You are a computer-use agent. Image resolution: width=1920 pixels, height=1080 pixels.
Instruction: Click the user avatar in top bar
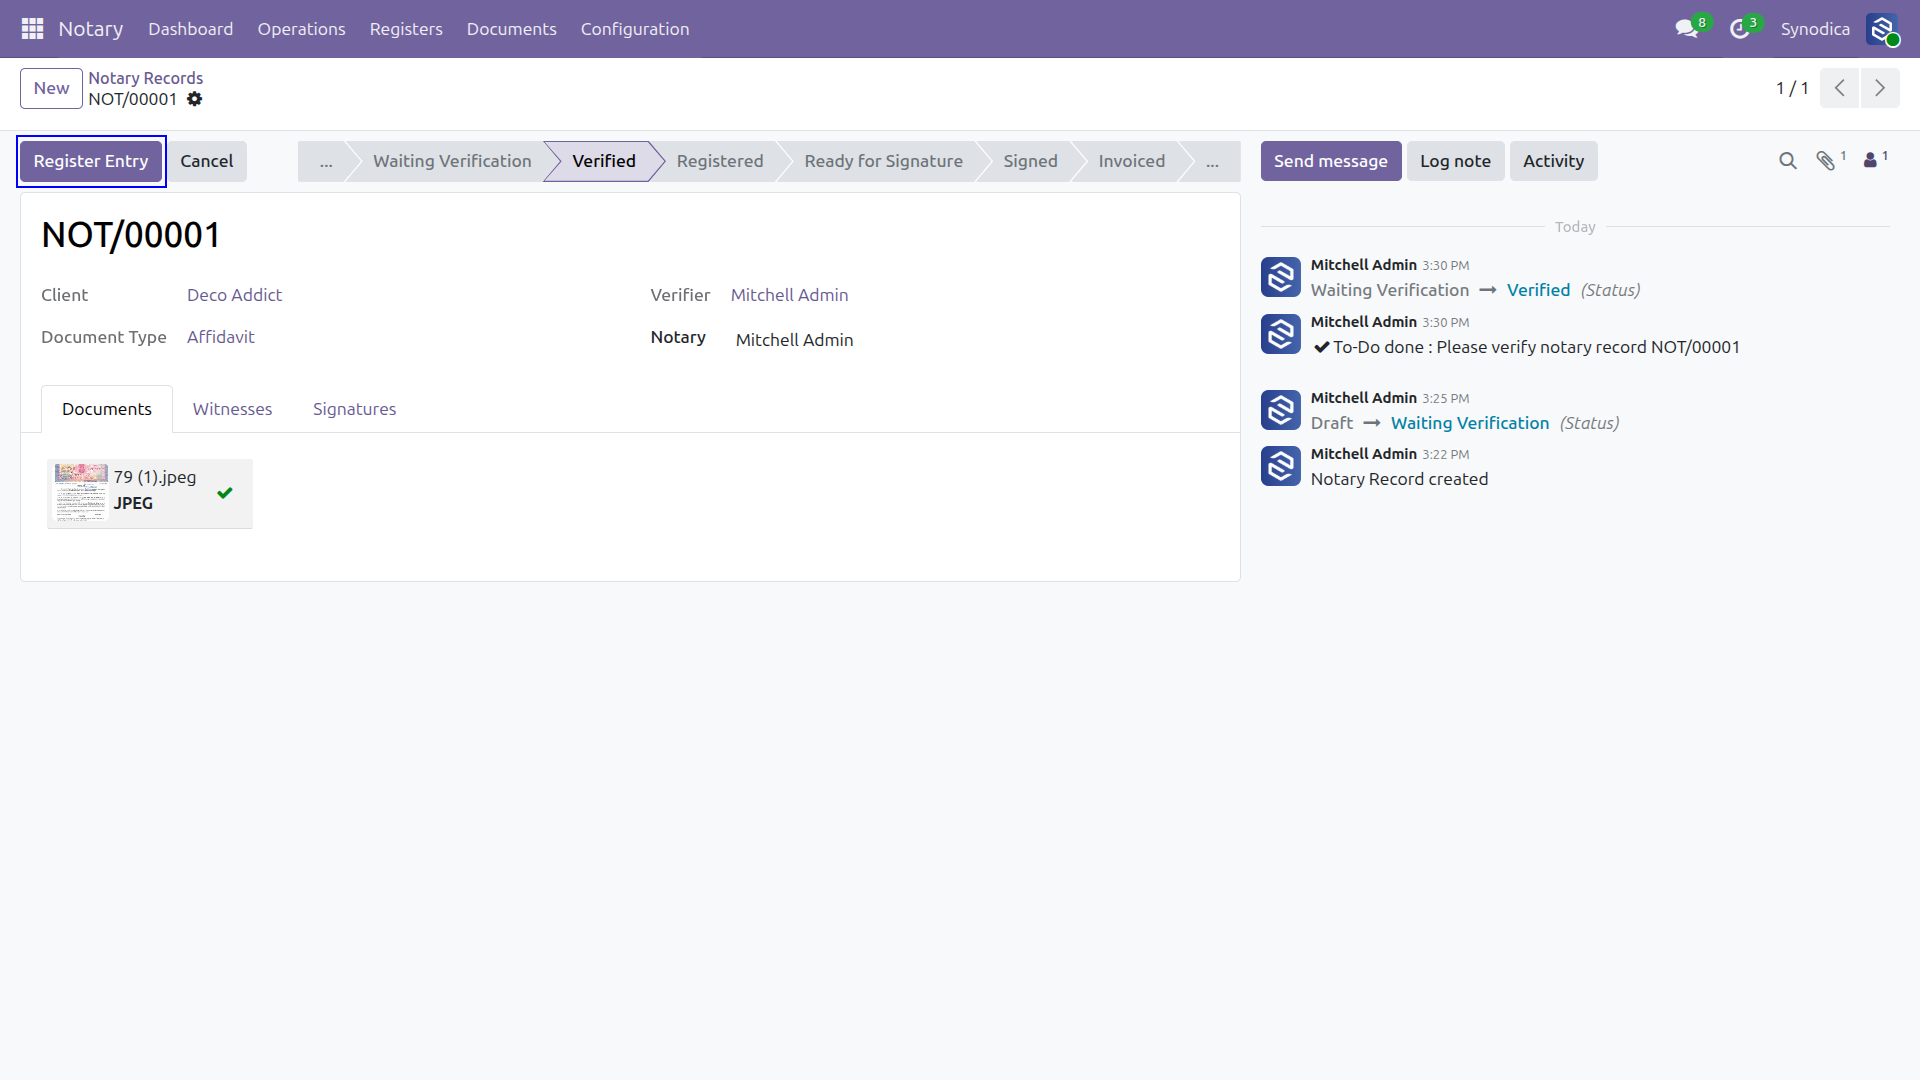[1882, 29]
